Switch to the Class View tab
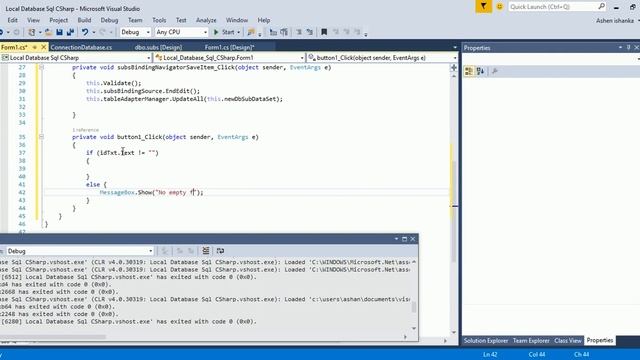The image size is (640, 360). (568, 340)
